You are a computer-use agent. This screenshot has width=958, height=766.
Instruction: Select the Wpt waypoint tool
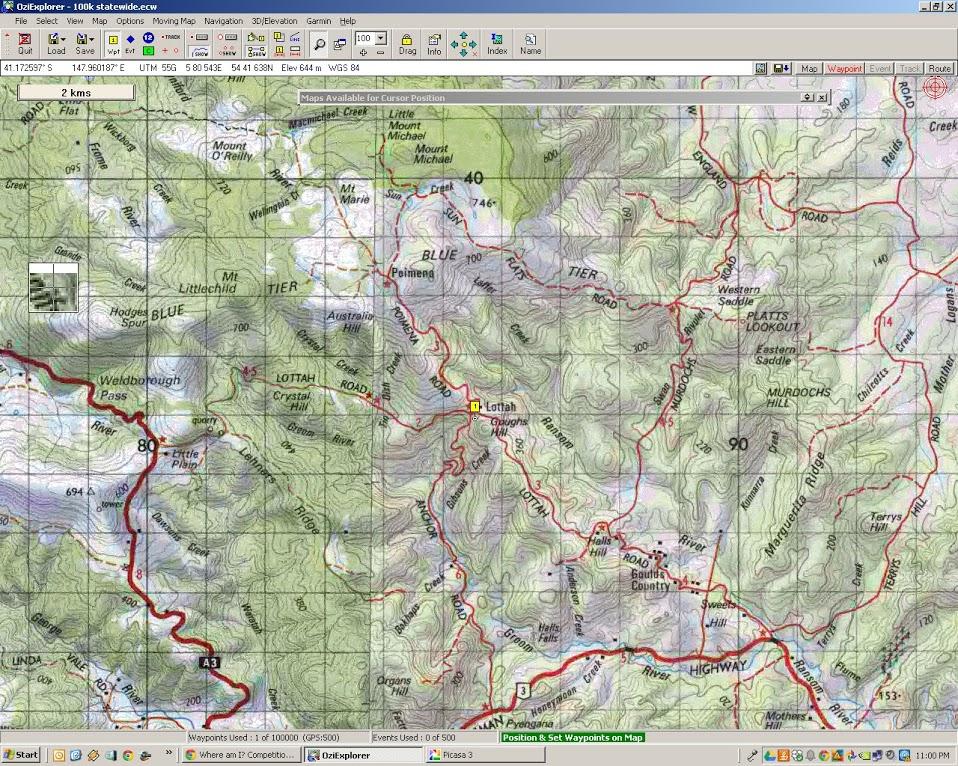pyautogui.click(x=113, y=44)
